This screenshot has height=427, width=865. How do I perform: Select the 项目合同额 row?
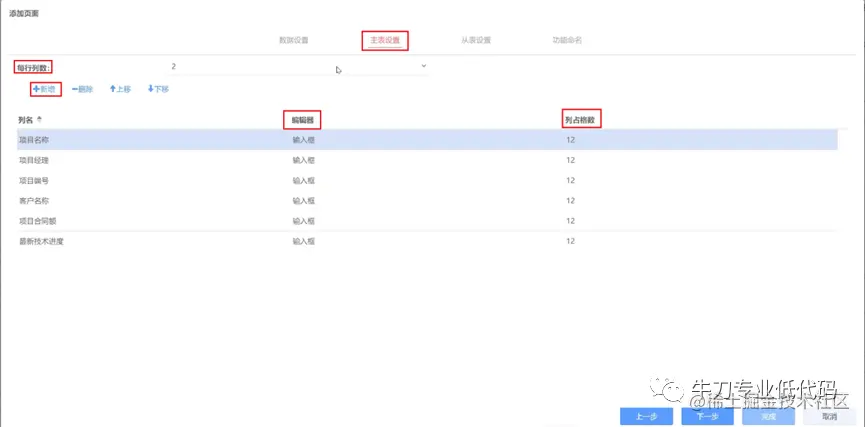pos(427,221)
